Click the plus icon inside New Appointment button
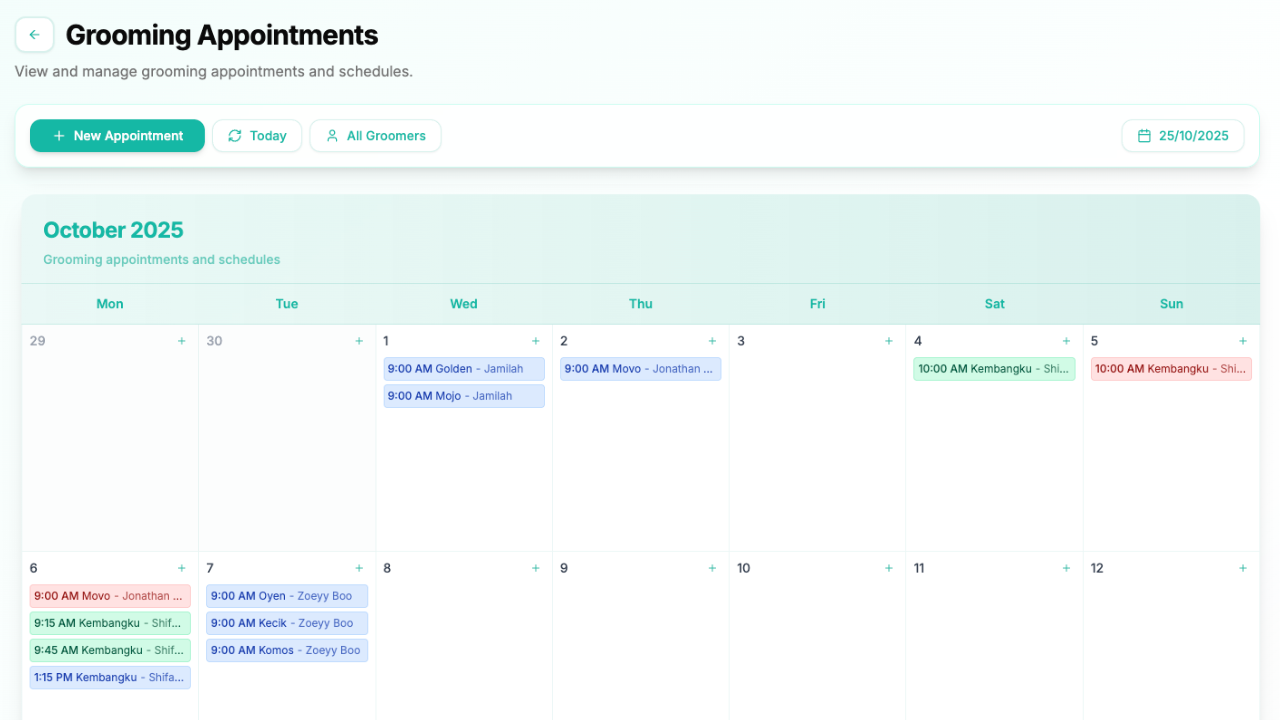Viewport: 1280px width, 720px height. click(x=59, y=135)
